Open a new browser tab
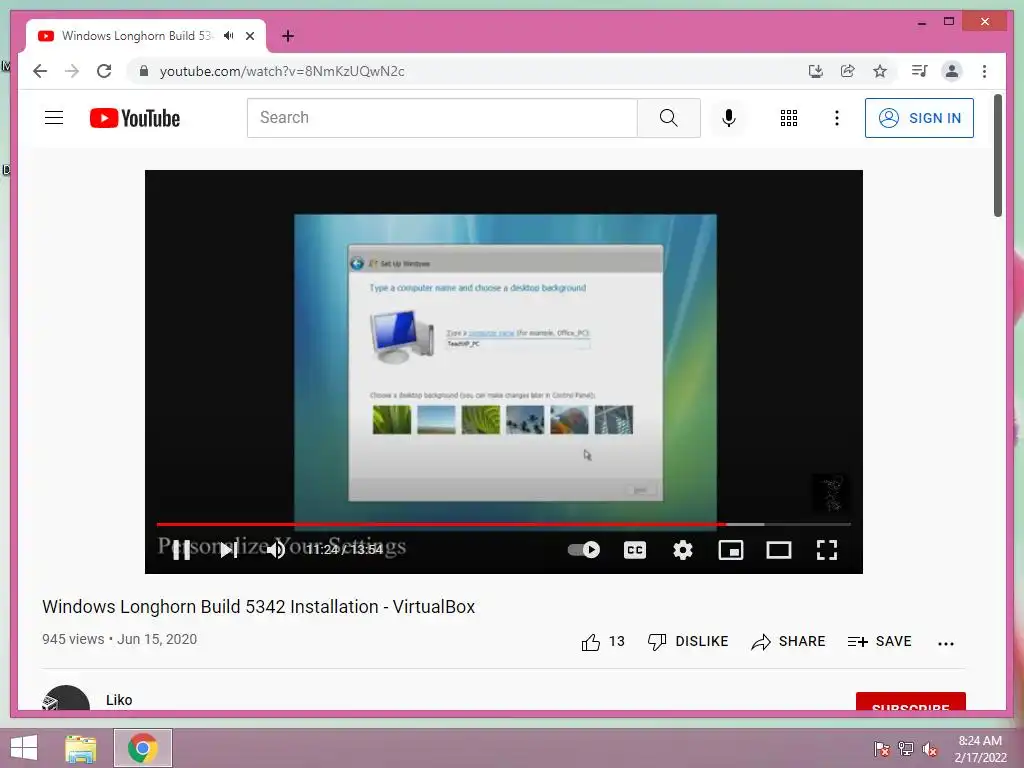 click(x=288, y=36)
